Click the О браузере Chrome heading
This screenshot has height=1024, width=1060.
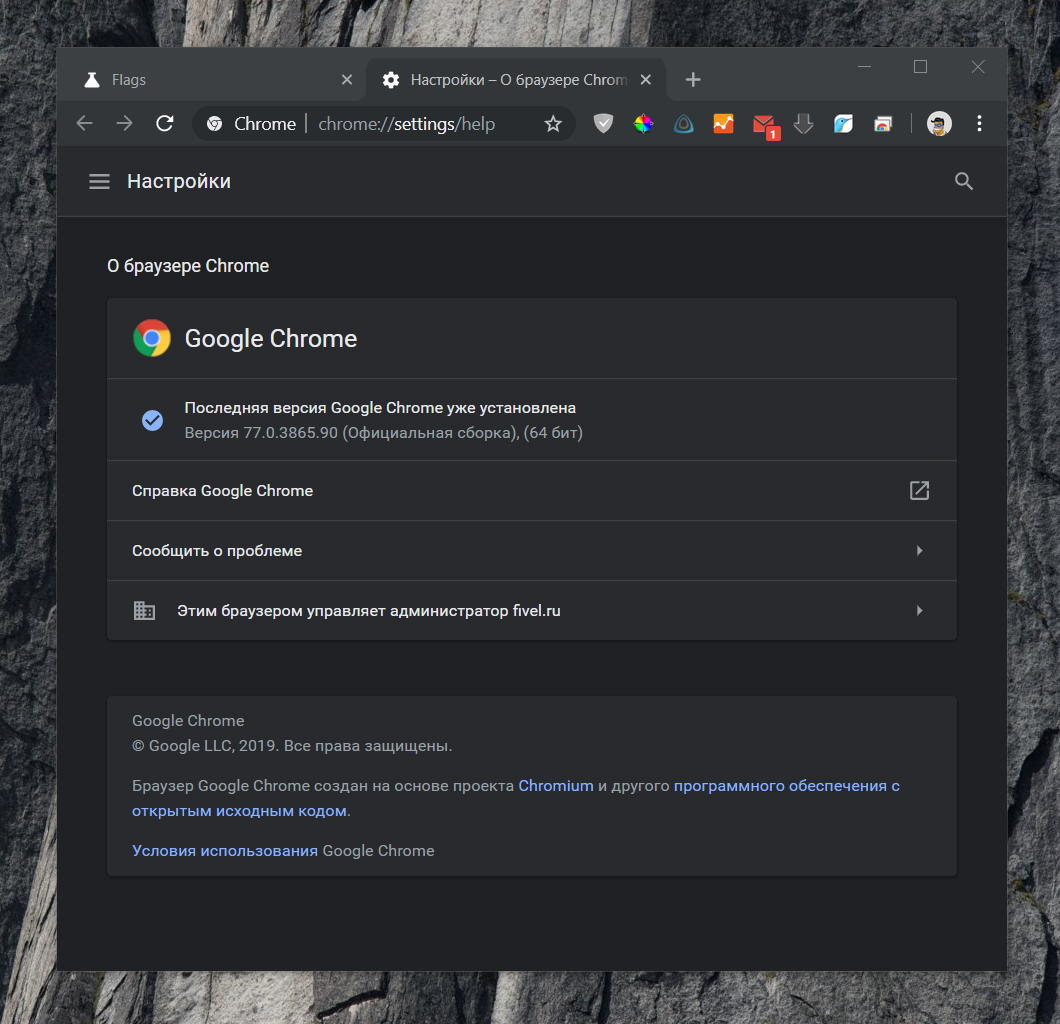tap(188, 266)
